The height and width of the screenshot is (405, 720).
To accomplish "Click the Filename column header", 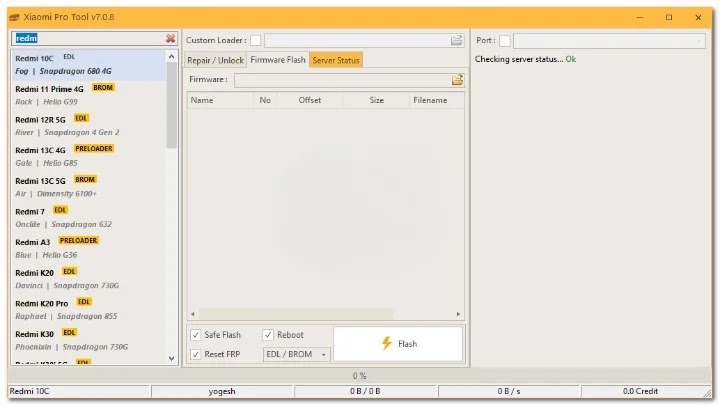I will tap(436, 100).
